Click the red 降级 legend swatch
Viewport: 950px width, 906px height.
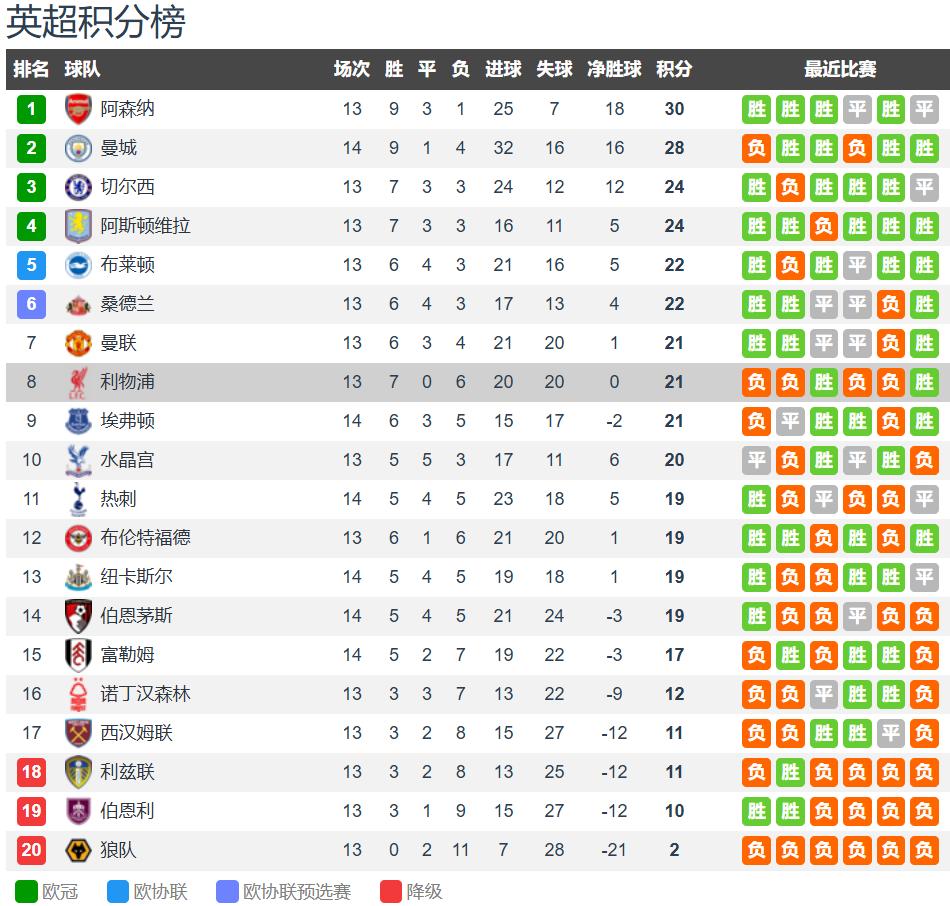[391, 891]
